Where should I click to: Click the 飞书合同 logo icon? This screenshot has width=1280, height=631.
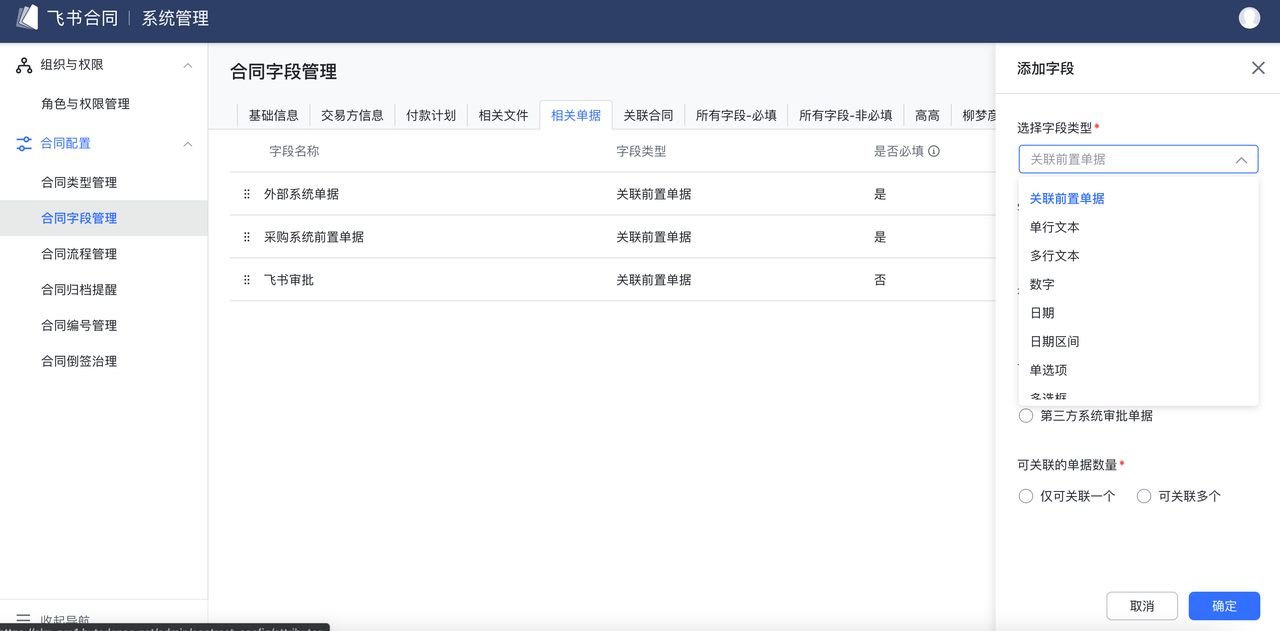27,18
